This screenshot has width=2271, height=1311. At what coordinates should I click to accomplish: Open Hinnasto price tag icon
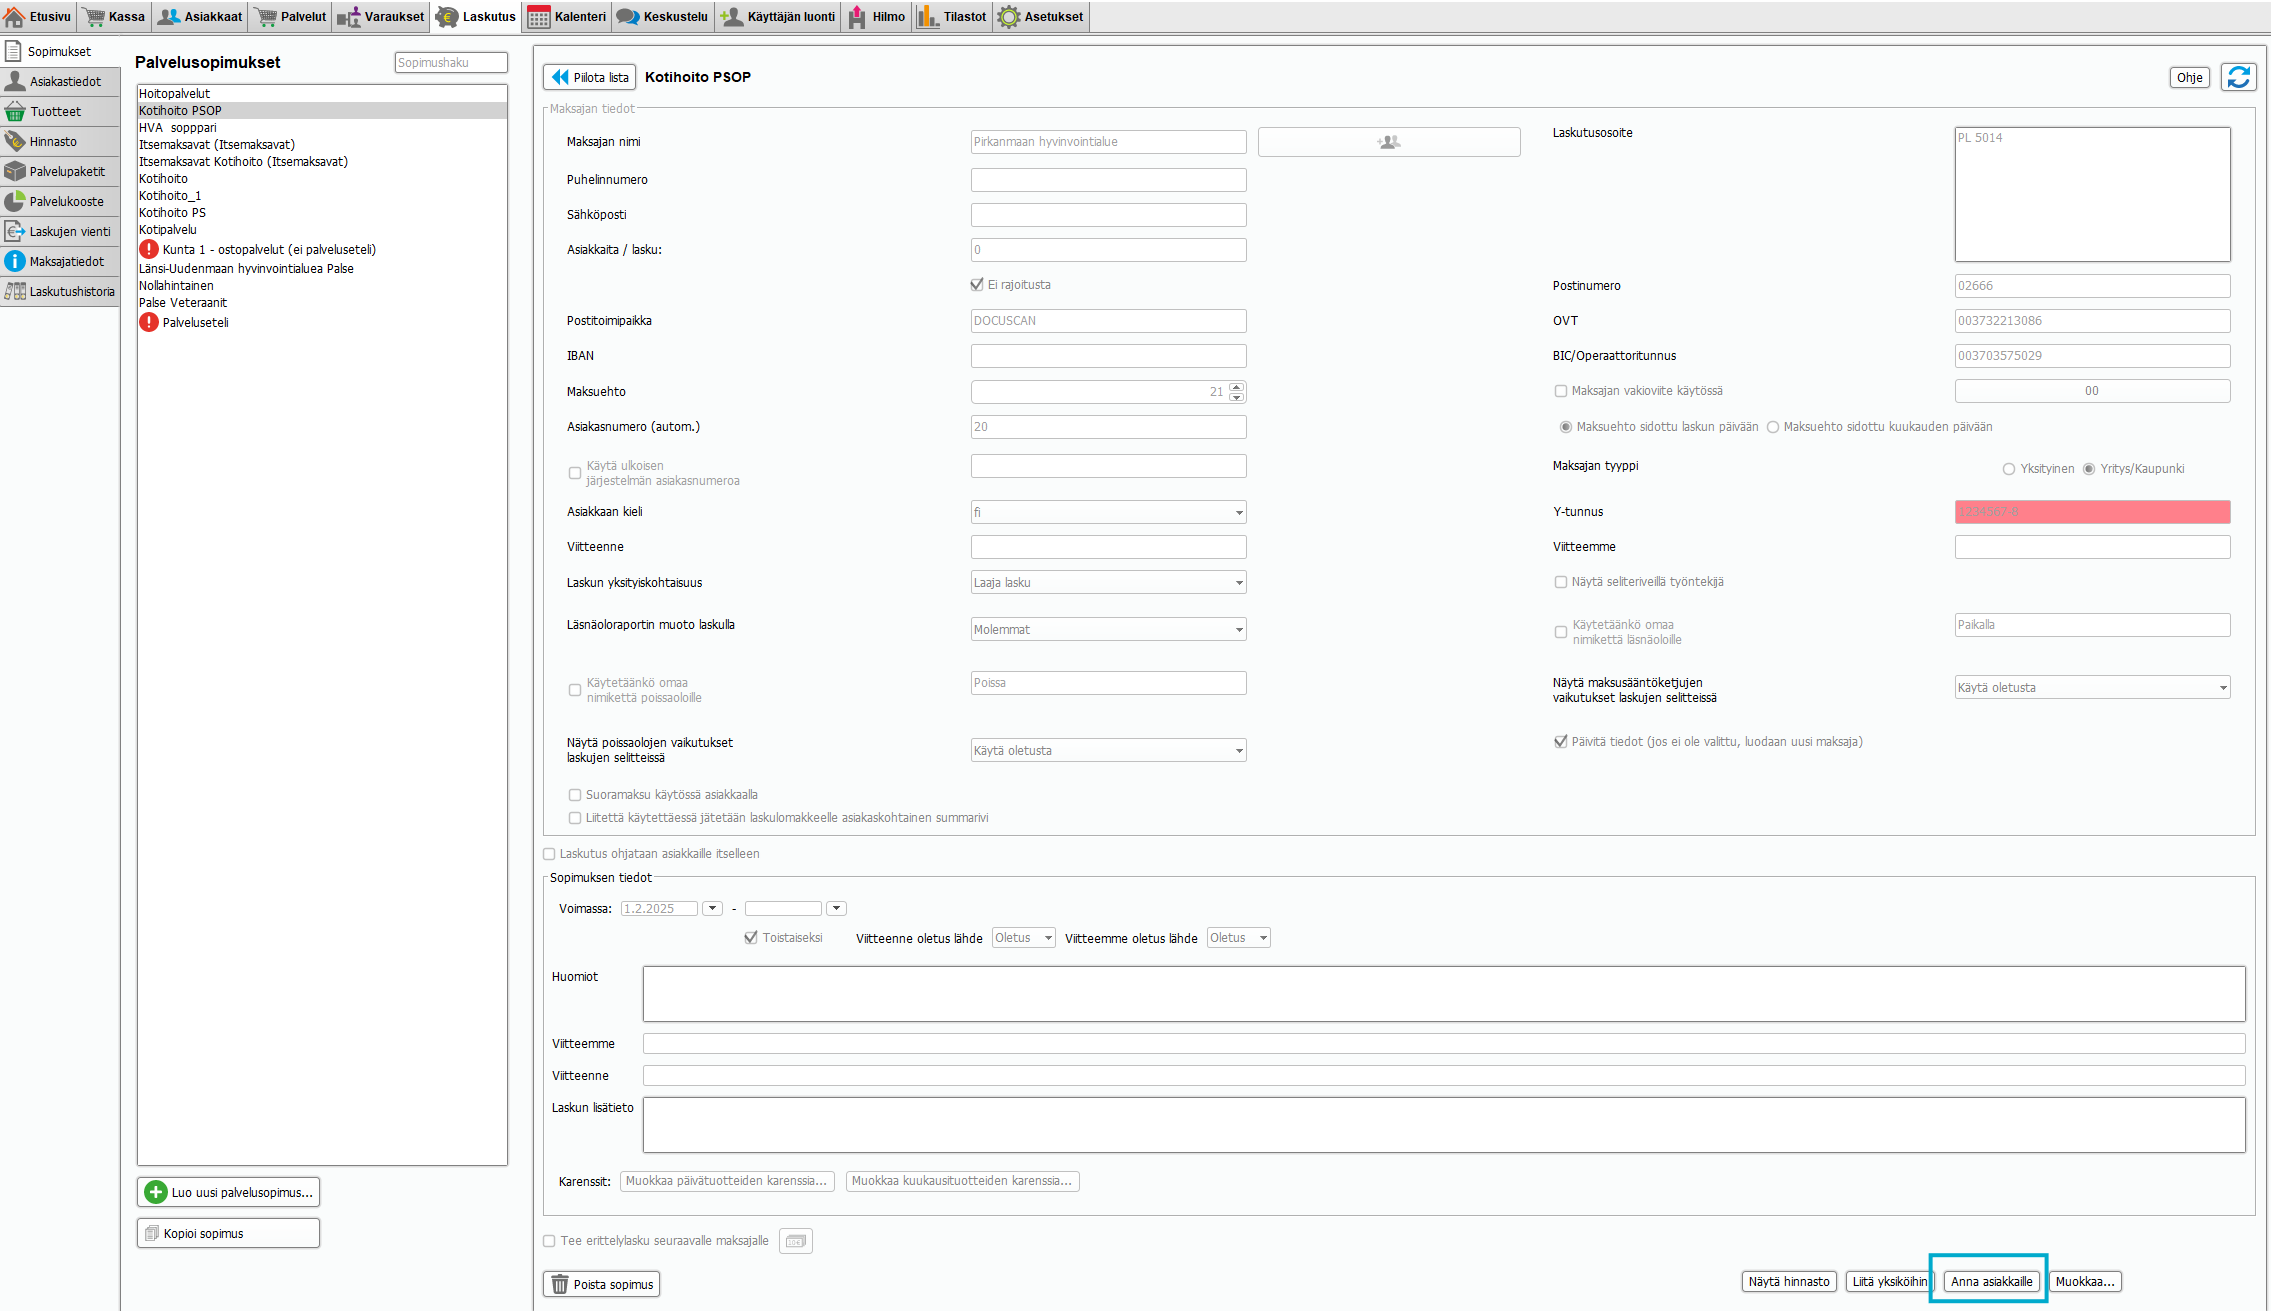click(15, 141)
